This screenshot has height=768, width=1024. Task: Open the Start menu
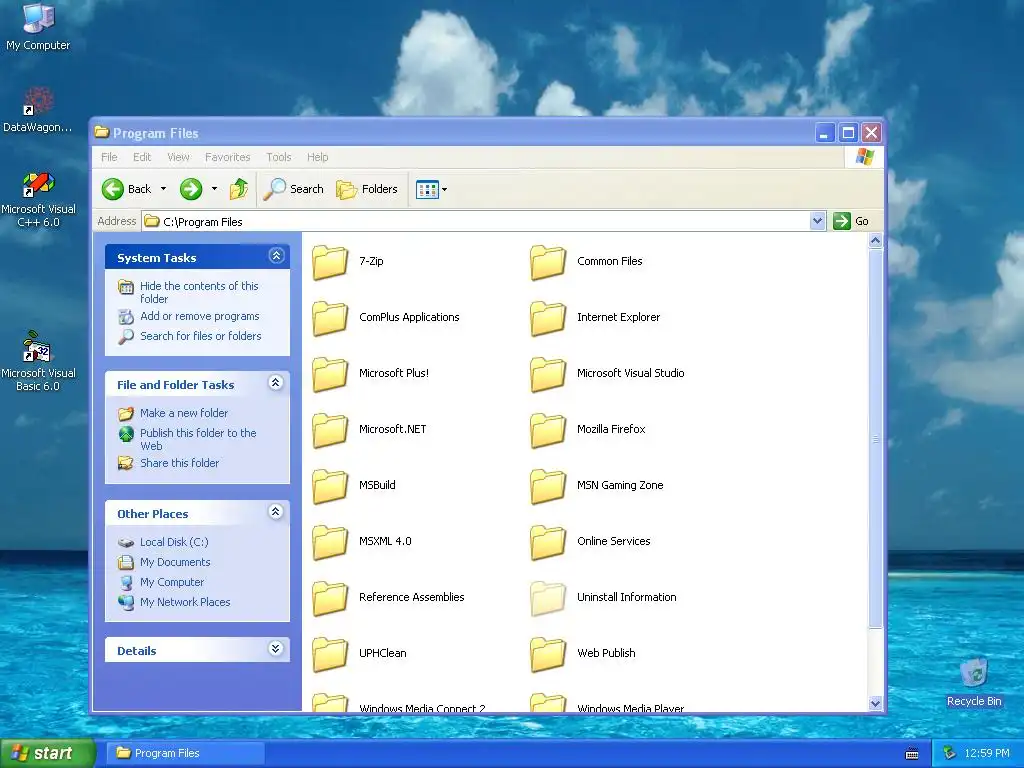click(x=46, y=754)
